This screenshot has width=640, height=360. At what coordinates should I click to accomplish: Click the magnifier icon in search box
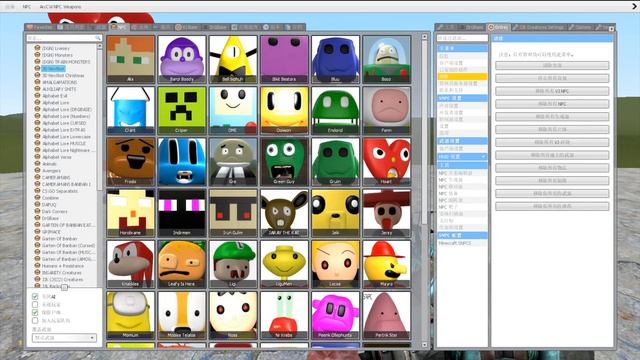[98, 38]
